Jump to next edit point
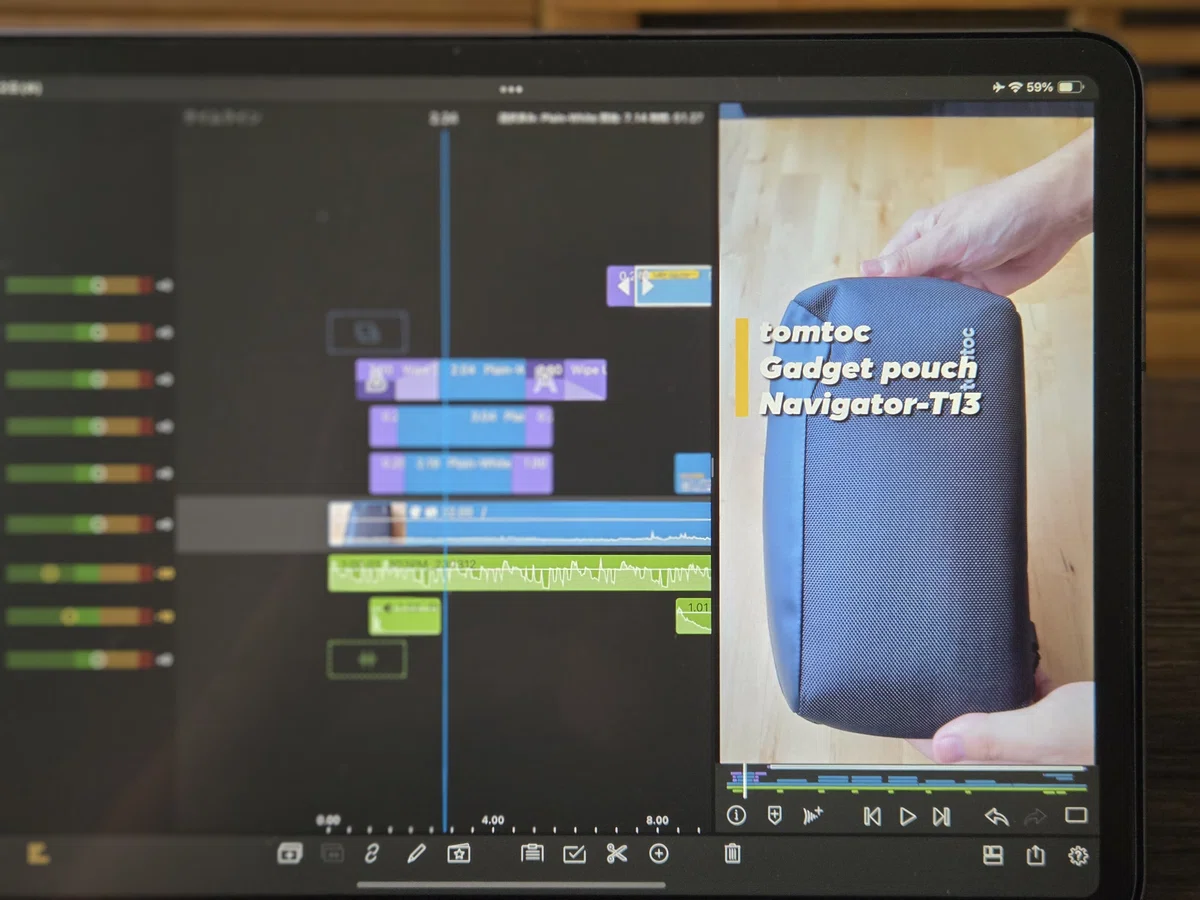This screenshot has width=1200, height=900. point(941,817)
